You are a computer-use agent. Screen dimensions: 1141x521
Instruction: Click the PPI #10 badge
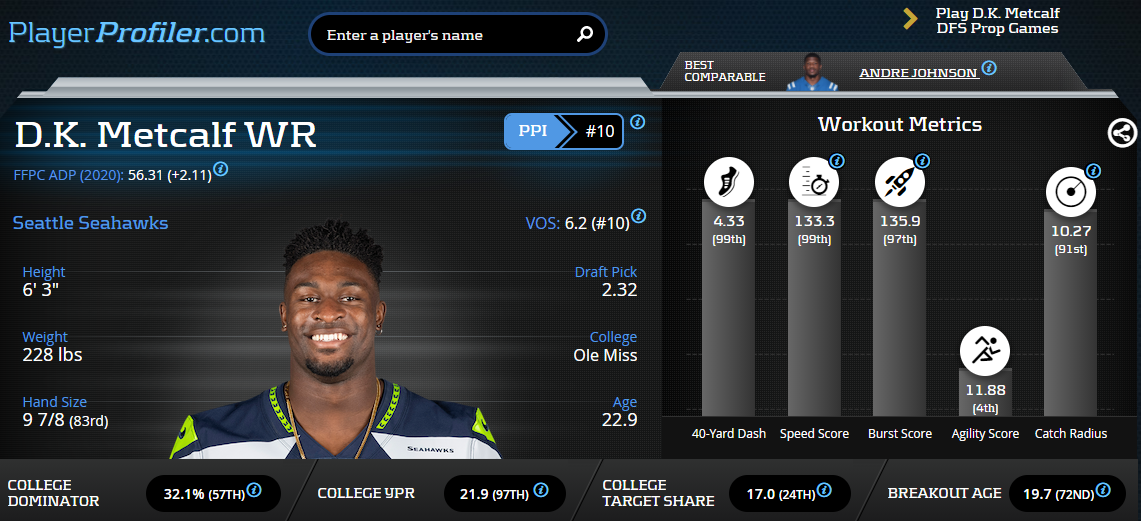[x=563, y=132]
